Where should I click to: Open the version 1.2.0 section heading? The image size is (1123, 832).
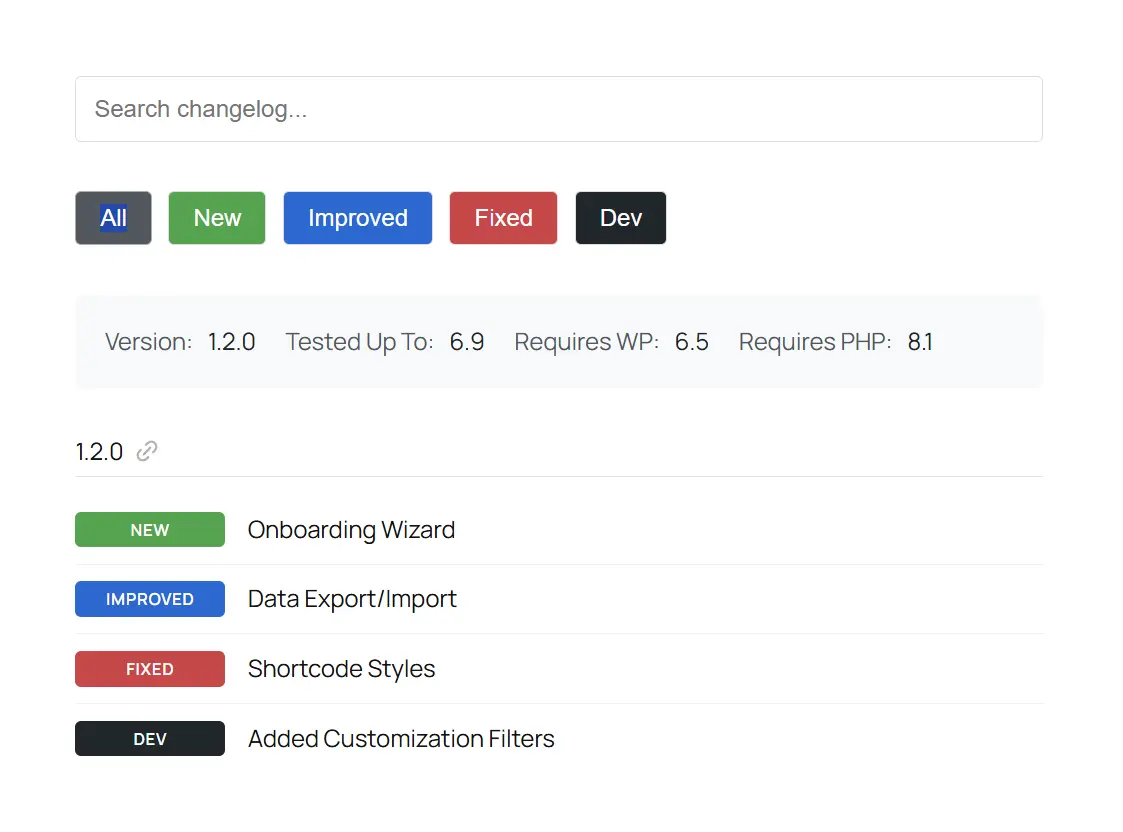click(99, 451)
